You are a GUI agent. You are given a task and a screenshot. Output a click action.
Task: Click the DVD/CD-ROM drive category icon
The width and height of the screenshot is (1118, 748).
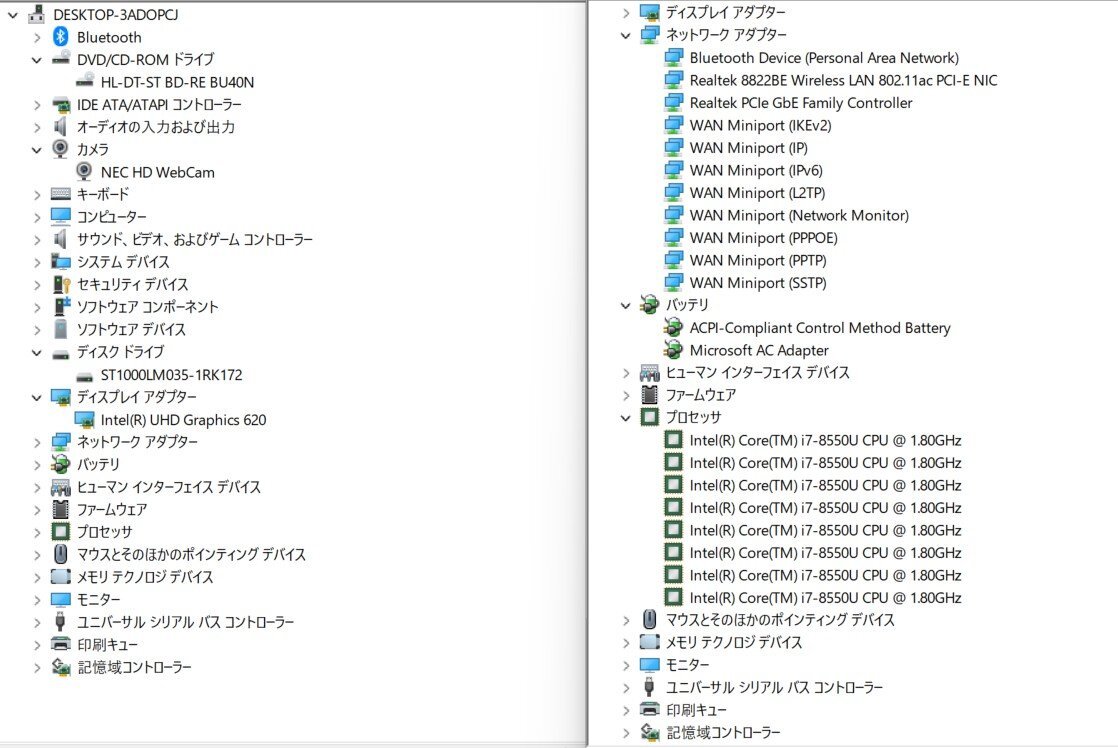[61, 58]
